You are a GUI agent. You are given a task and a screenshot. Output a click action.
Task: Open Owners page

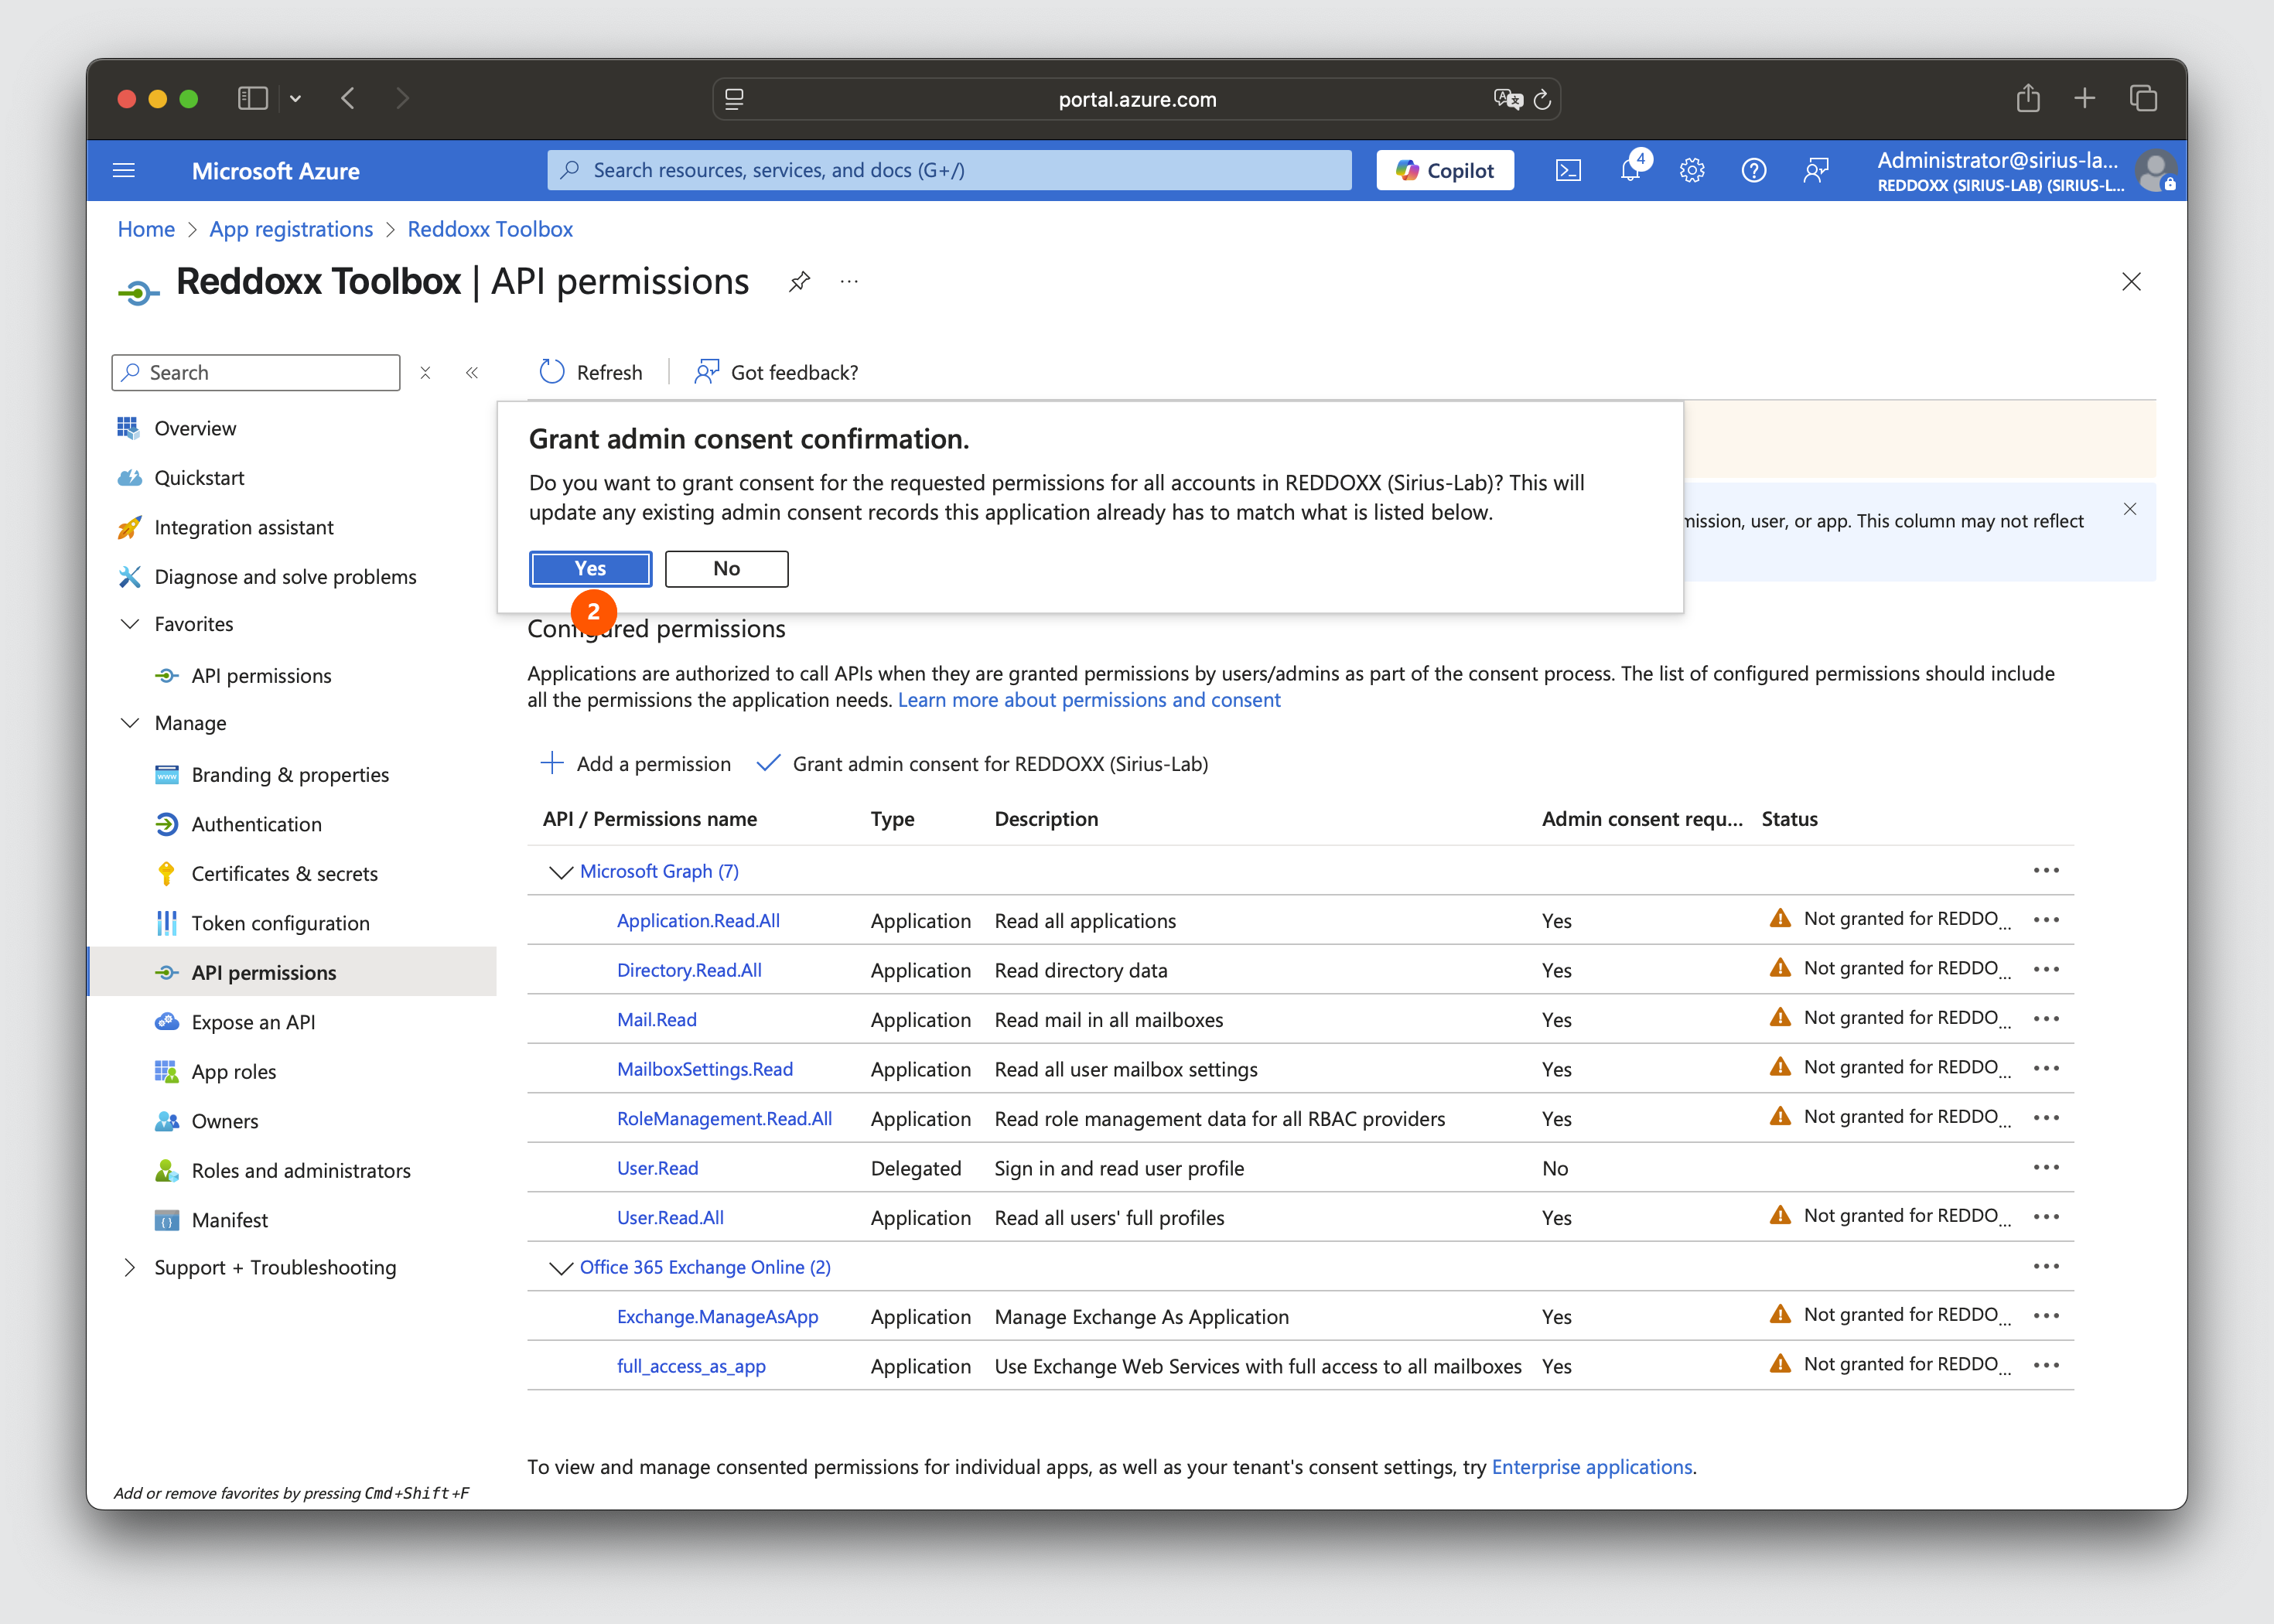(x=224, y=1122)
